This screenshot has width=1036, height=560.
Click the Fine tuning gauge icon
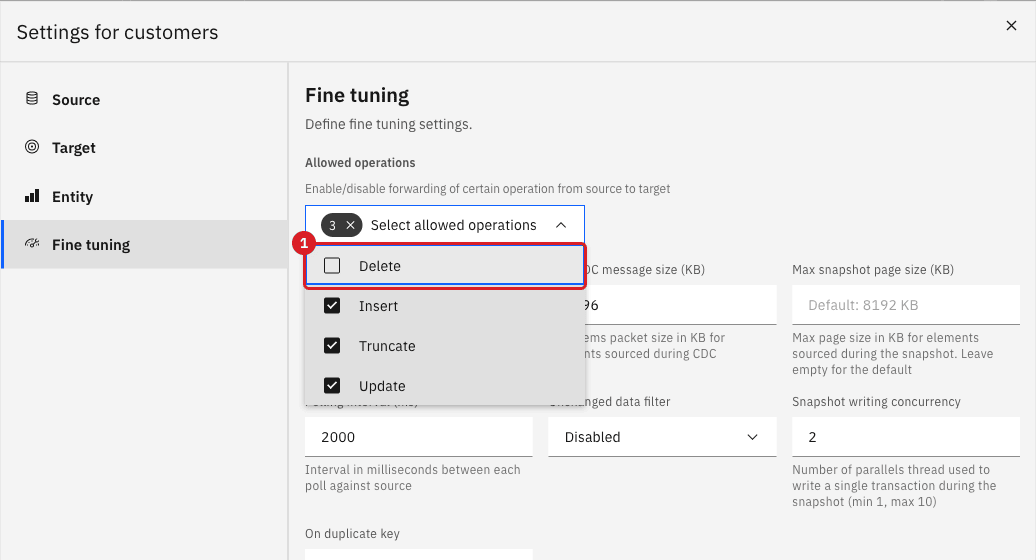tap(32, 243)
